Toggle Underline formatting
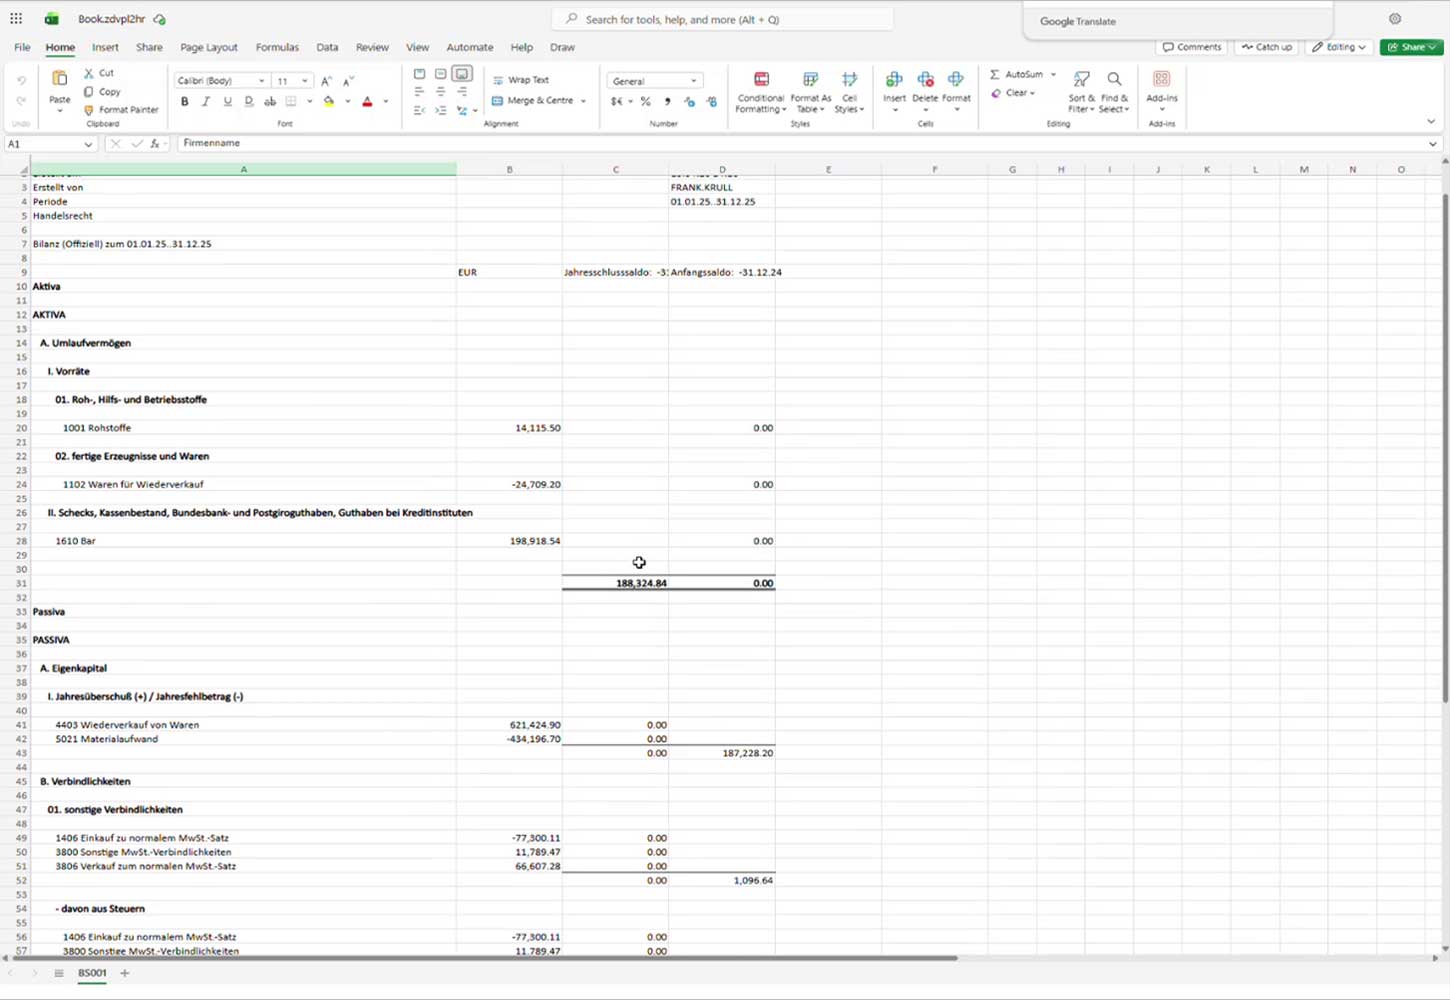The height and width of the screenshot is (1000, 1450). (227, 101)
